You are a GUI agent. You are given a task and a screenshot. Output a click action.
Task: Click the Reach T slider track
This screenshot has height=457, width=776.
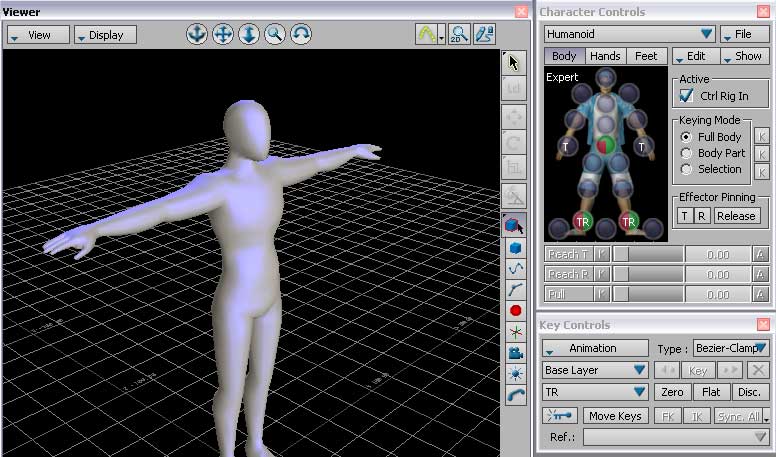tap(648, 255)
